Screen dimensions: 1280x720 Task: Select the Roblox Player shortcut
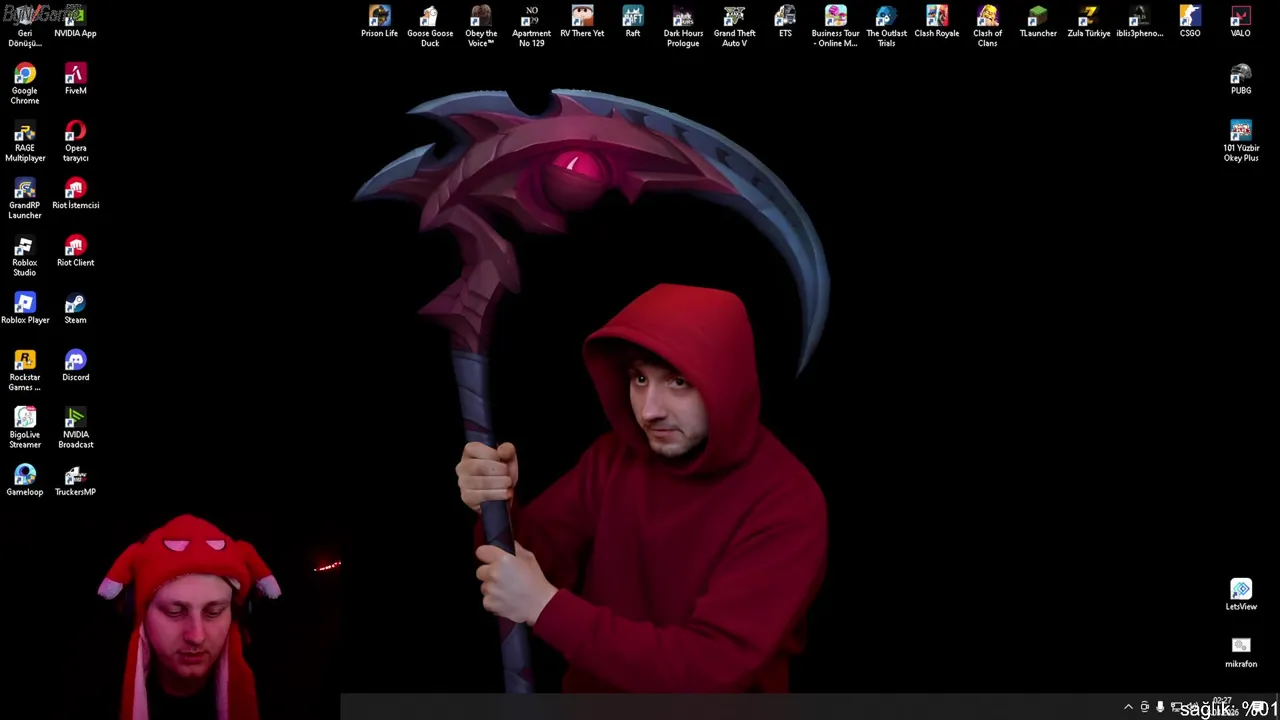click(25, 308)
